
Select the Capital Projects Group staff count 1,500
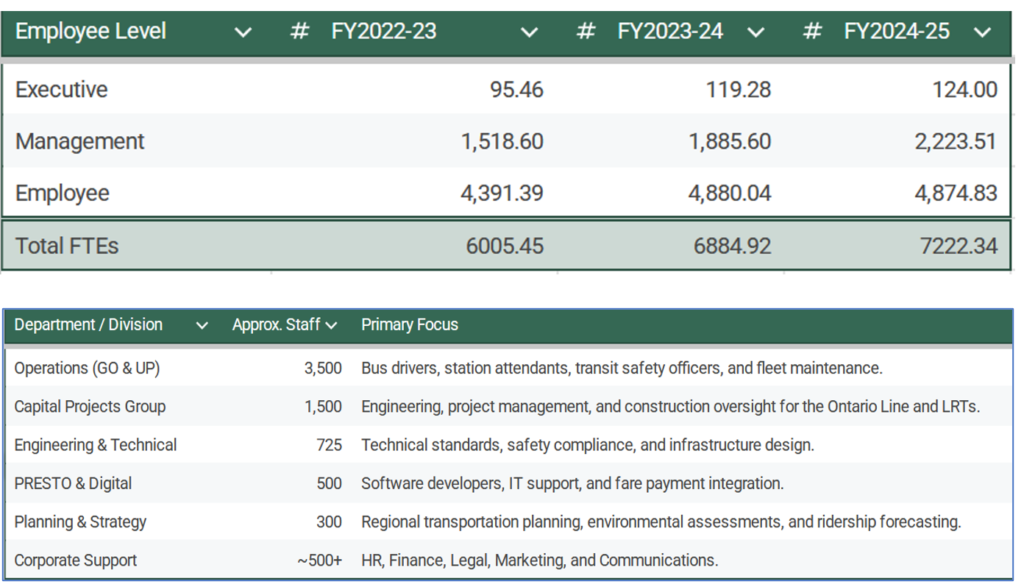click(323, 407)
